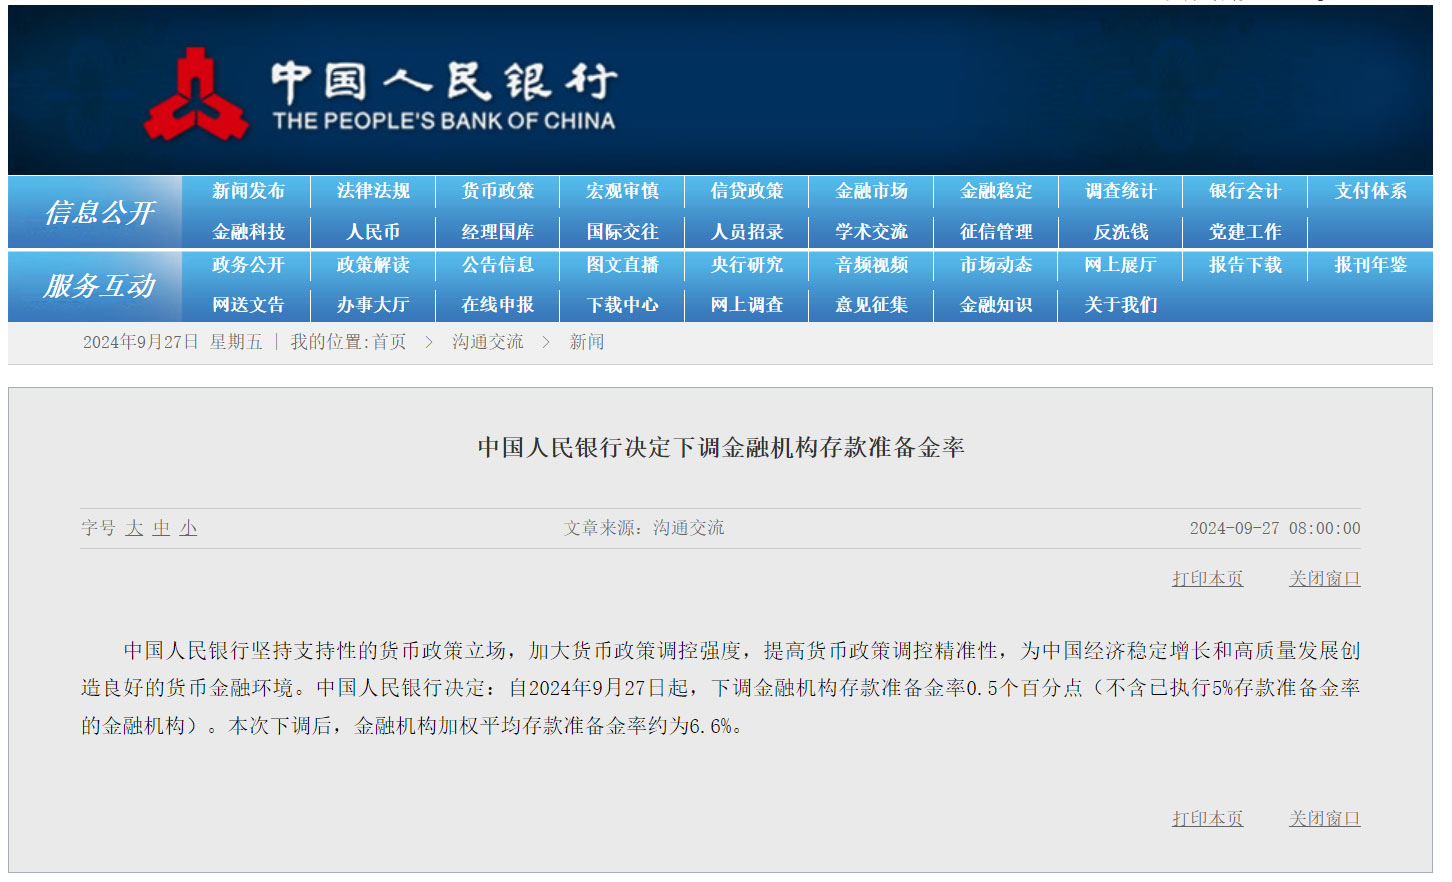
Task: Open the 在线申报 service
Action: coord(498,305)
